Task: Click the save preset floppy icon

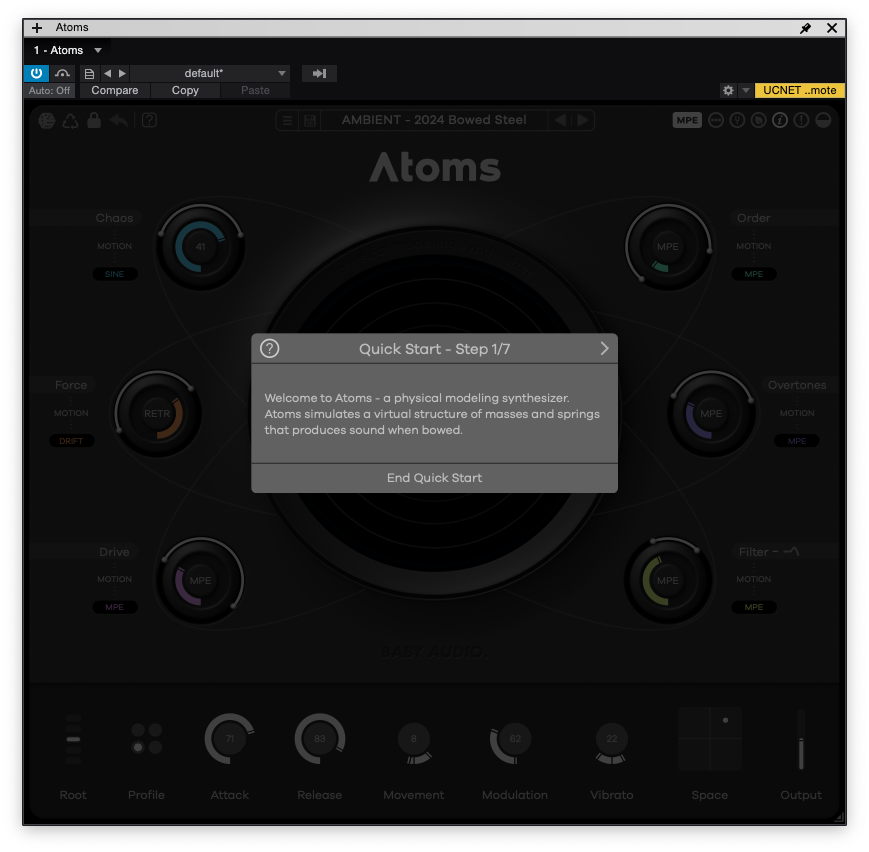Action: [x=310, y=120]
